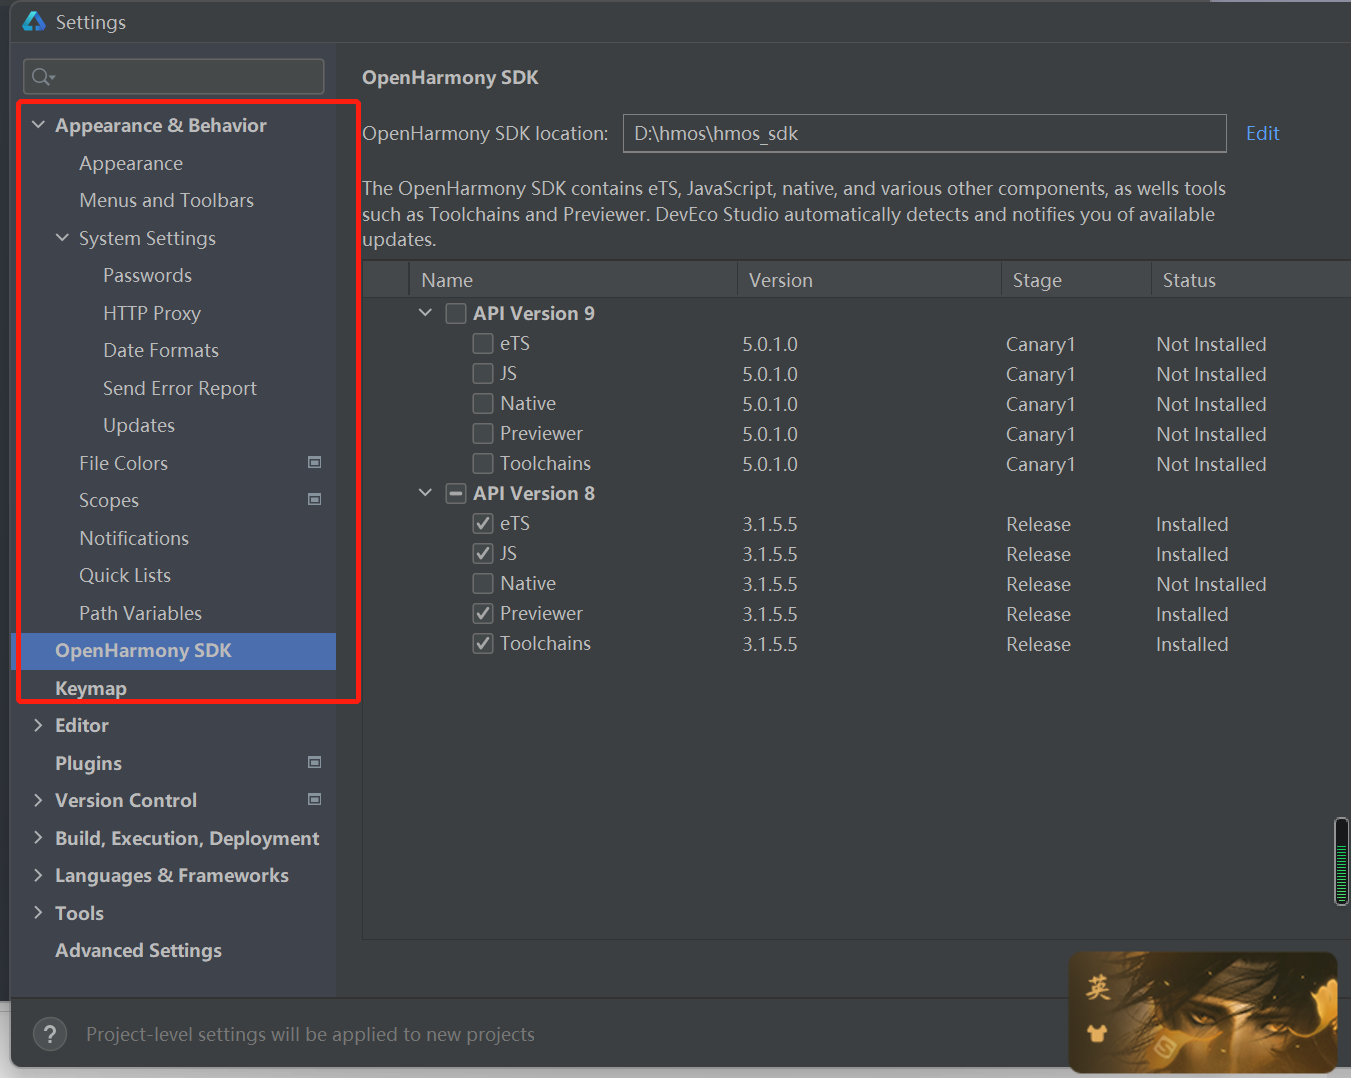Open File Colors settings

(x=123, y=463)
